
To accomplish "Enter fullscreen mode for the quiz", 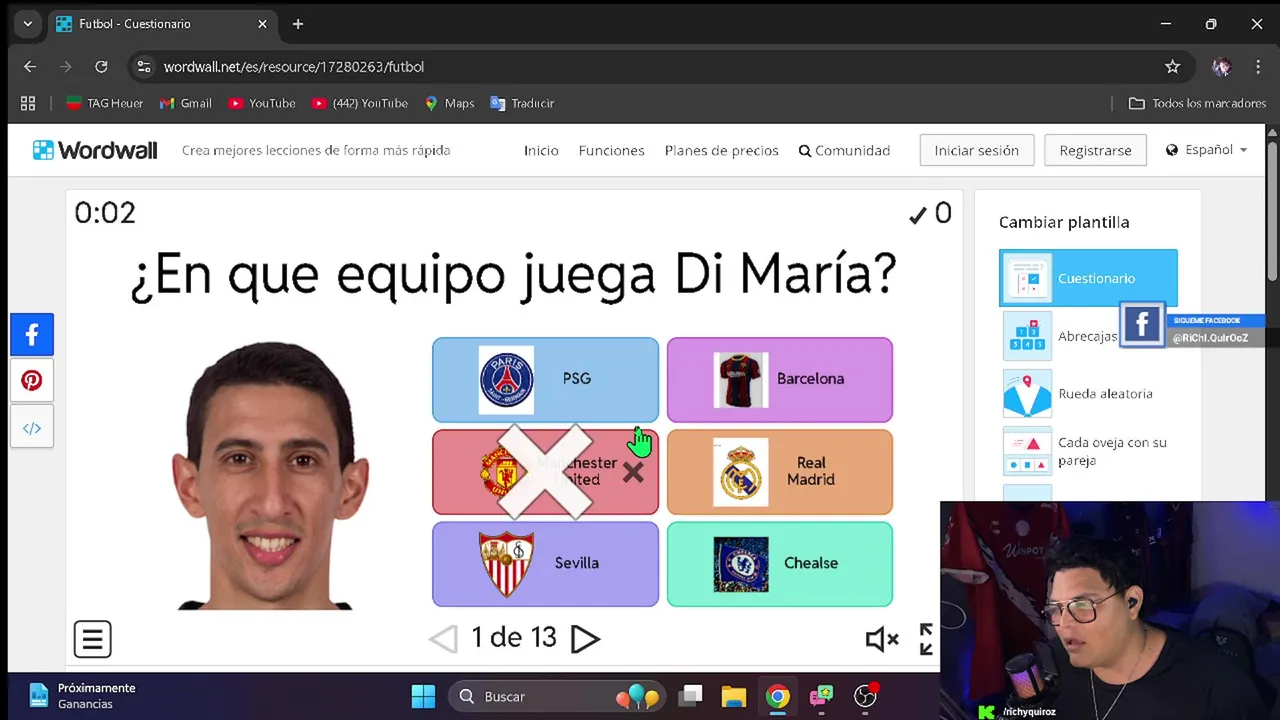I will coord(926,639).
